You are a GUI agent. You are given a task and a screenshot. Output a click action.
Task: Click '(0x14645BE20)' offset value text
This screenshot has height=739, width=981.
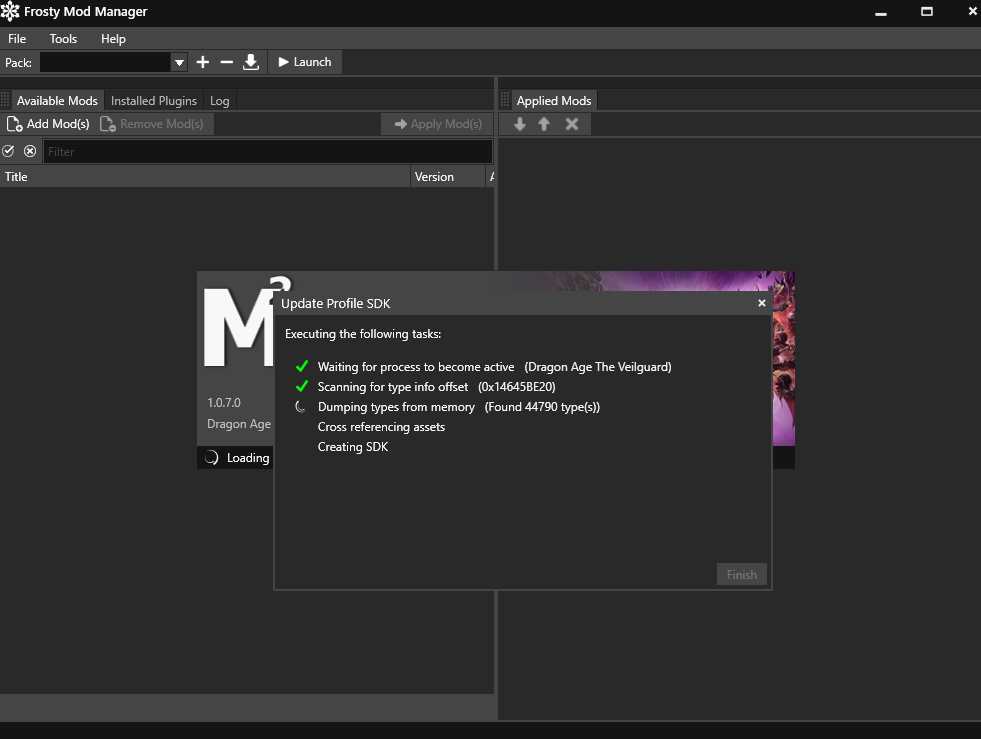[517, 387]
